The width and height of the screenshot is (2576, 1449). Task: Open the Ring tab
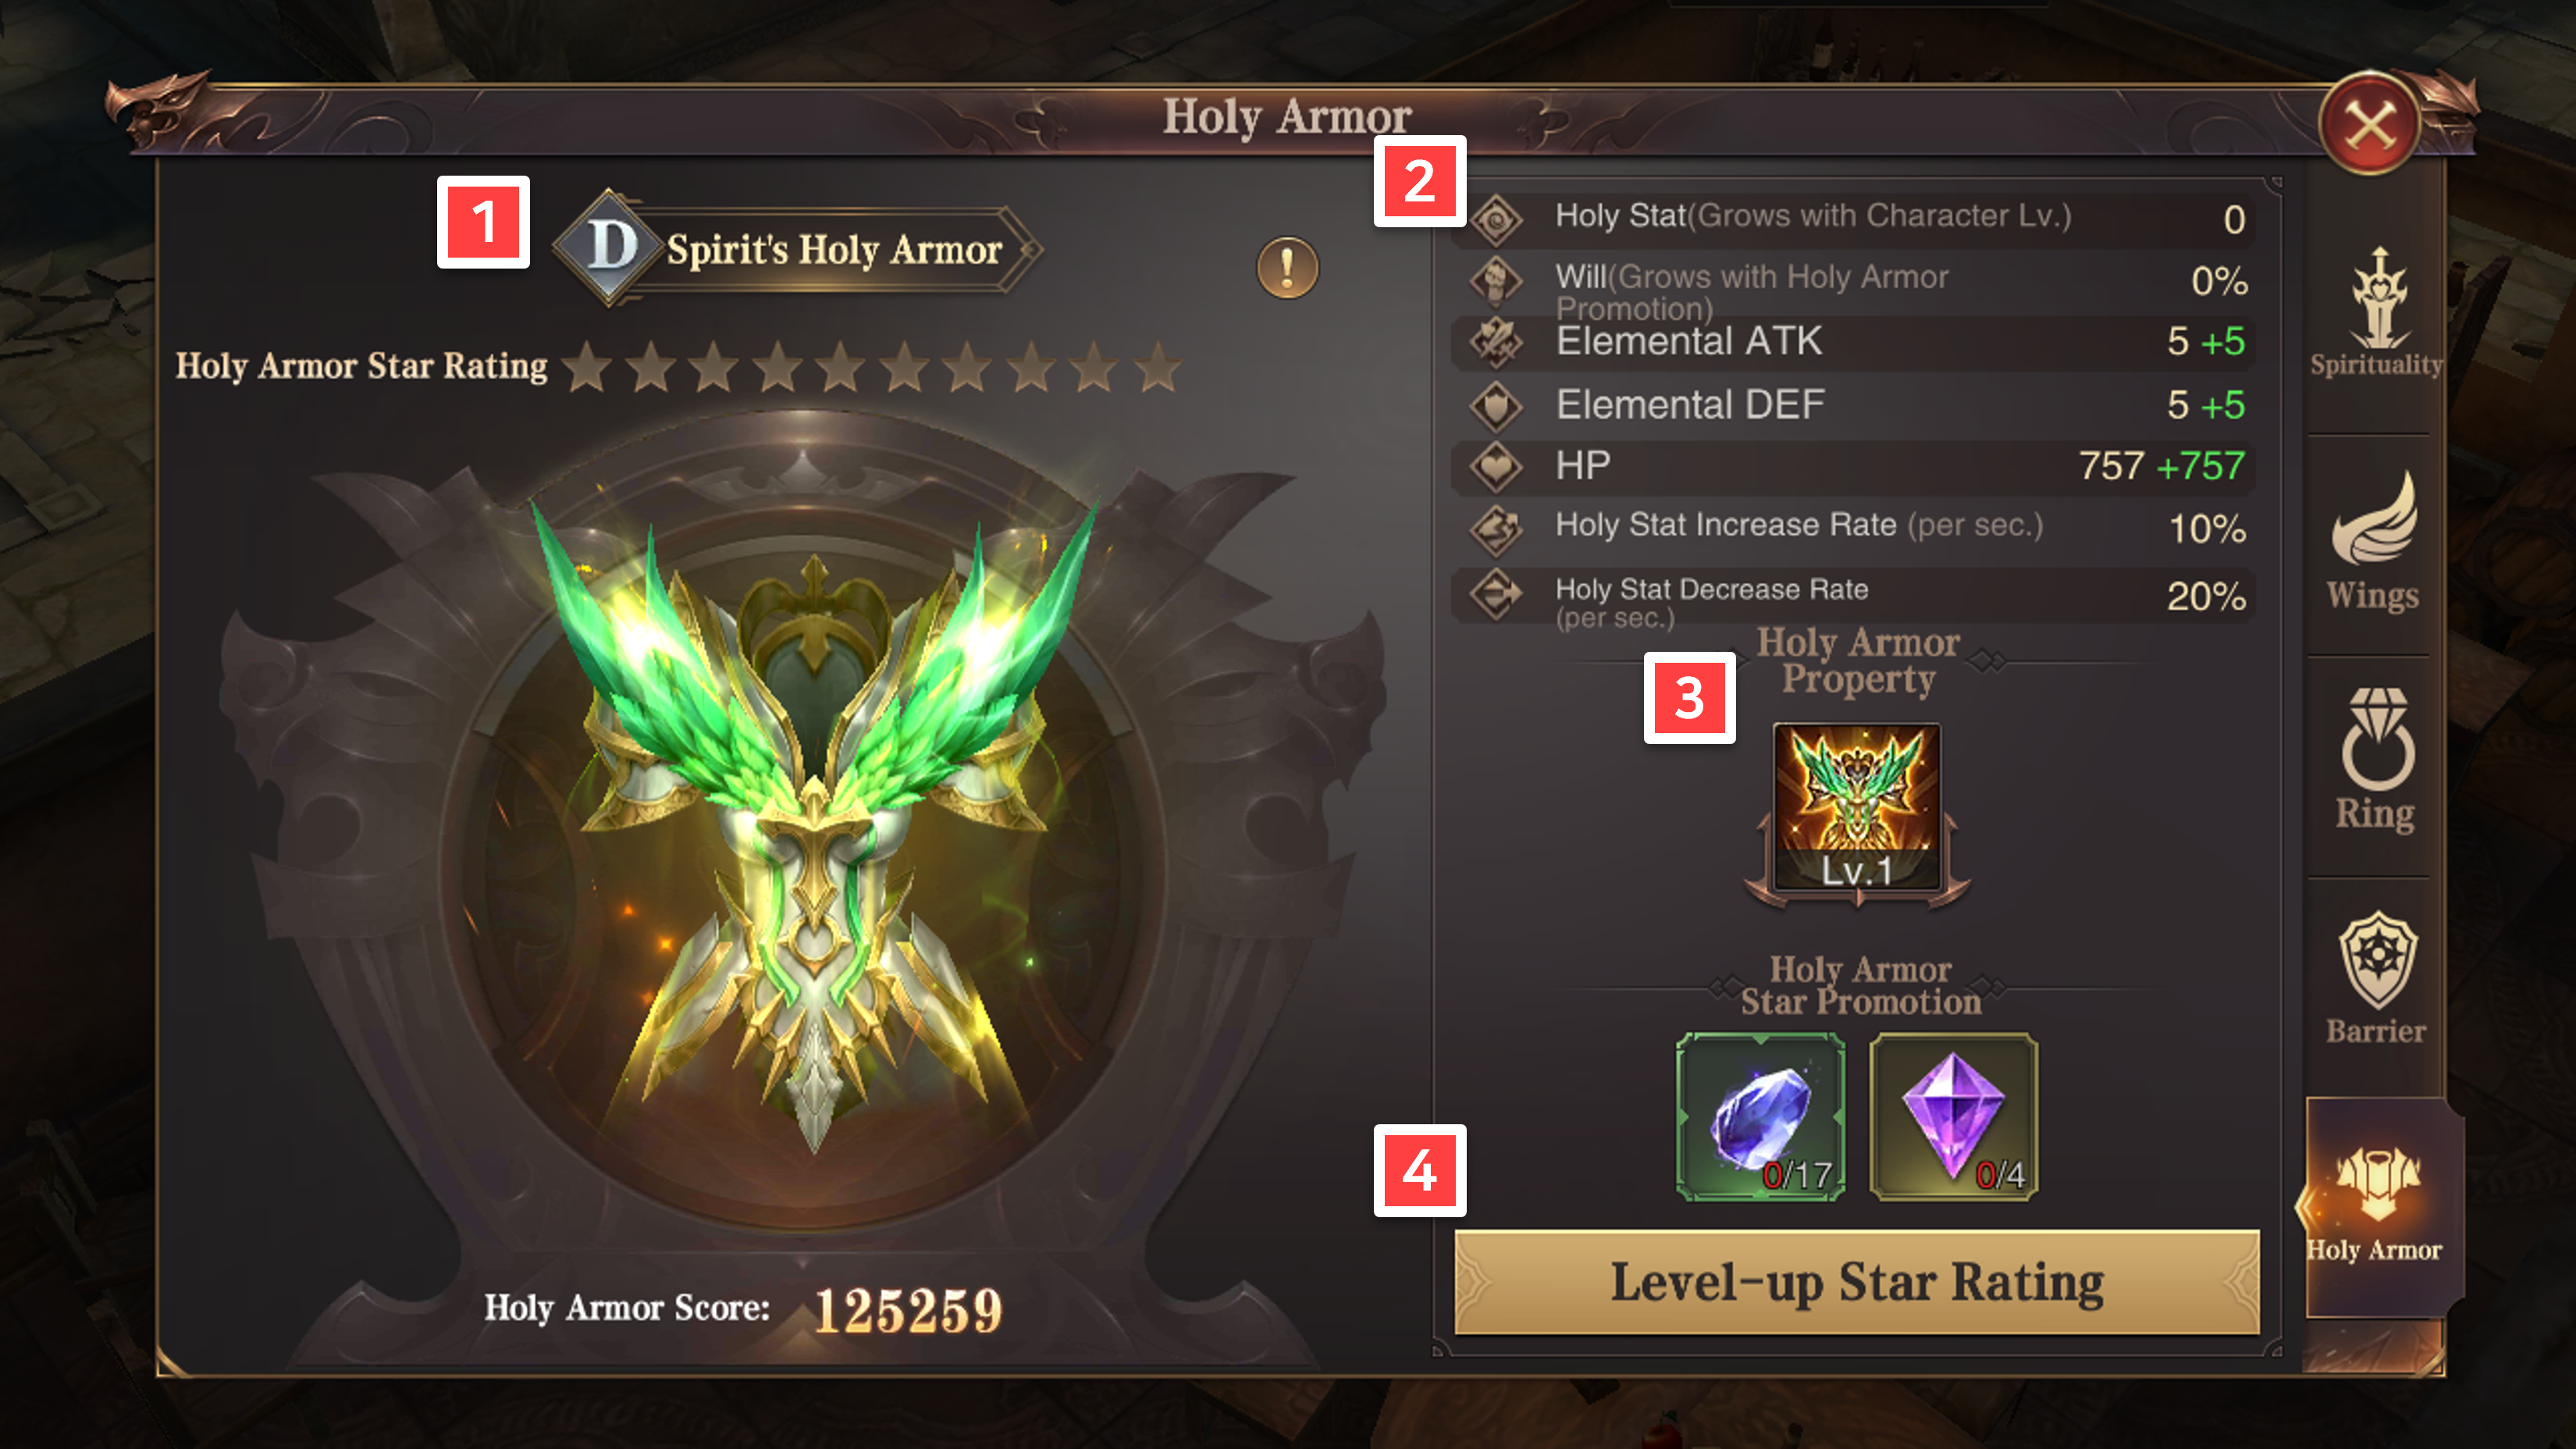tap(2376, 760)
